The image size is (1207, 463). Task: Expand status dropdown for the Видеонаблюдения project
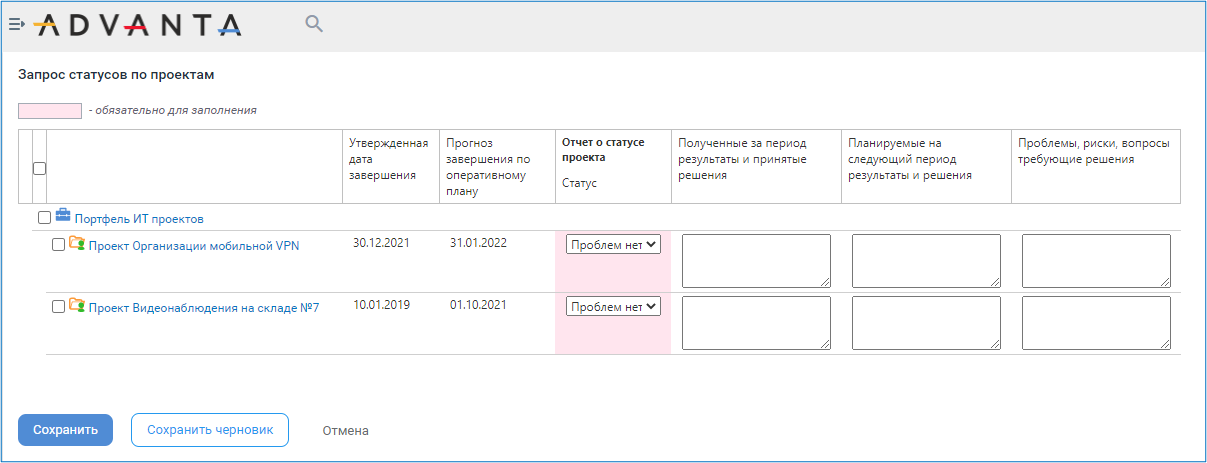[x=614, y=307]
